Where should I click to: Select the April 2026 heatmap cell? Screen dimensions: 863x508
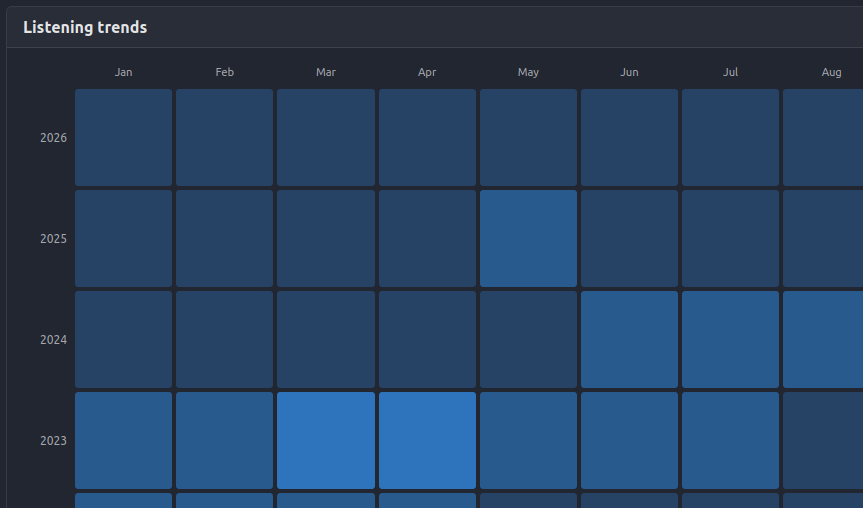[427, 138]
